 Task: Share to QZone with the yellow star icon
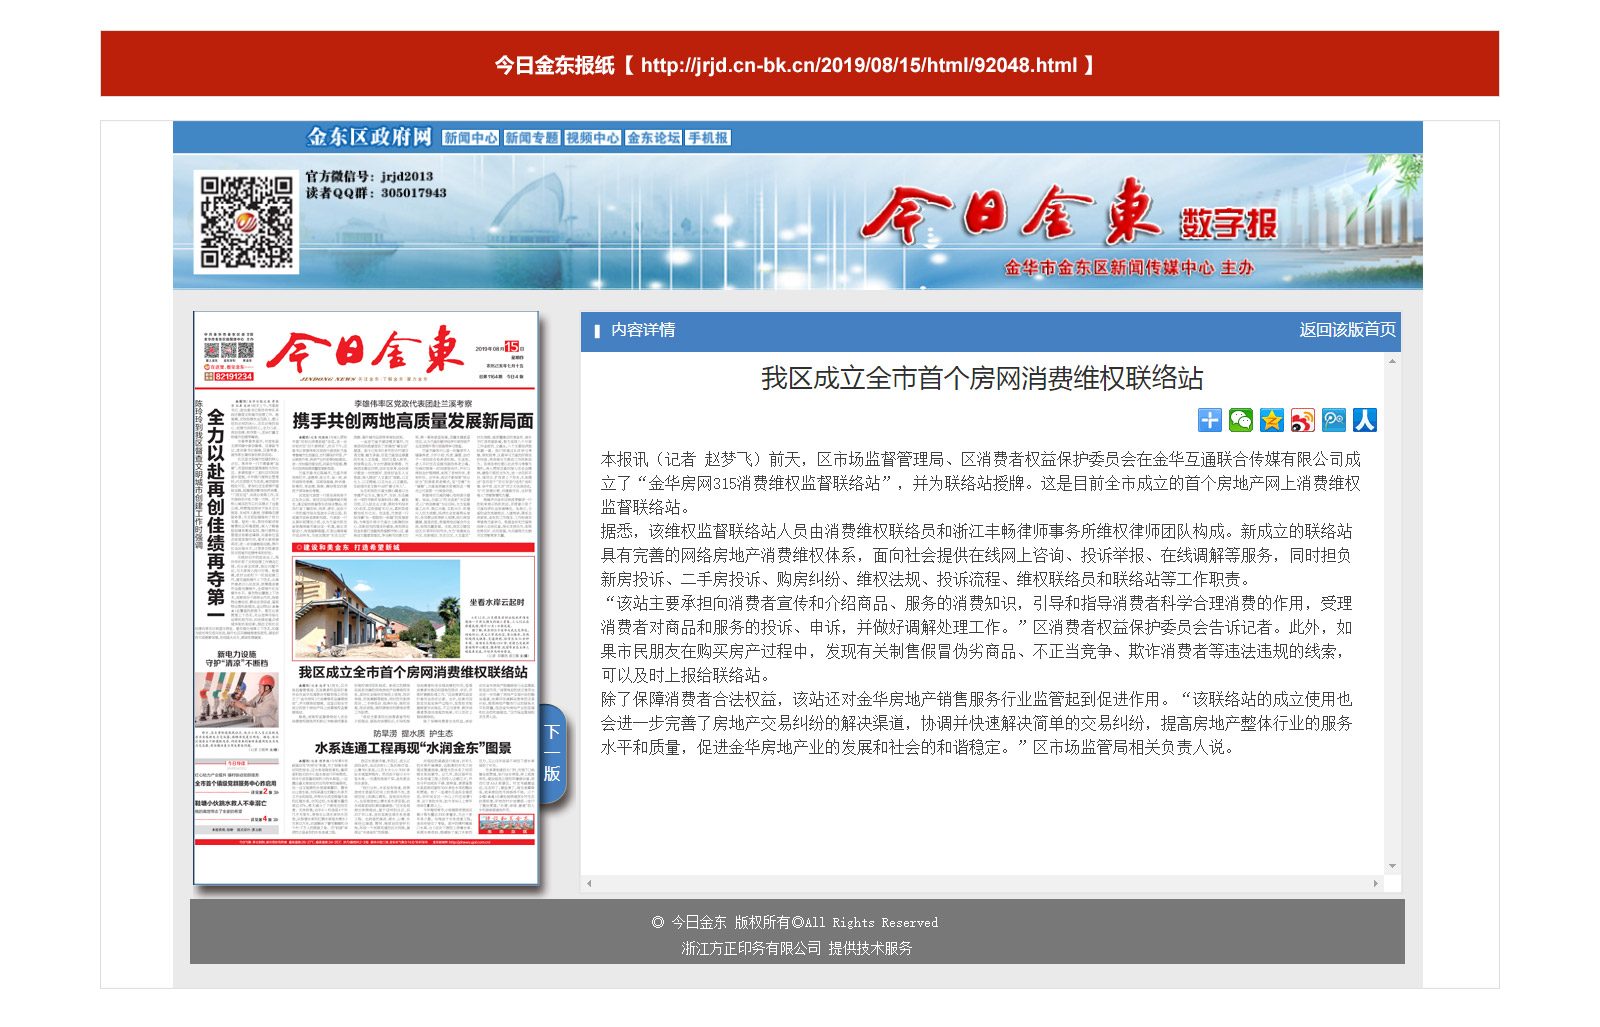[1272, 420]
